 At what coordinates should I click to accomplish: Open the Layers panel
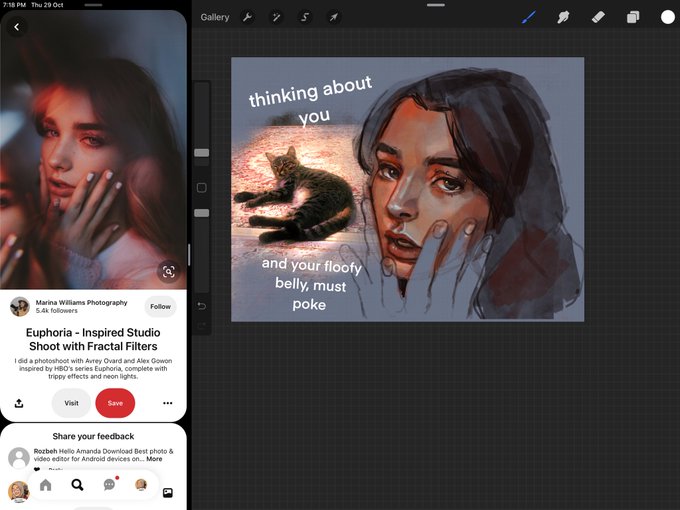[633, 17]
